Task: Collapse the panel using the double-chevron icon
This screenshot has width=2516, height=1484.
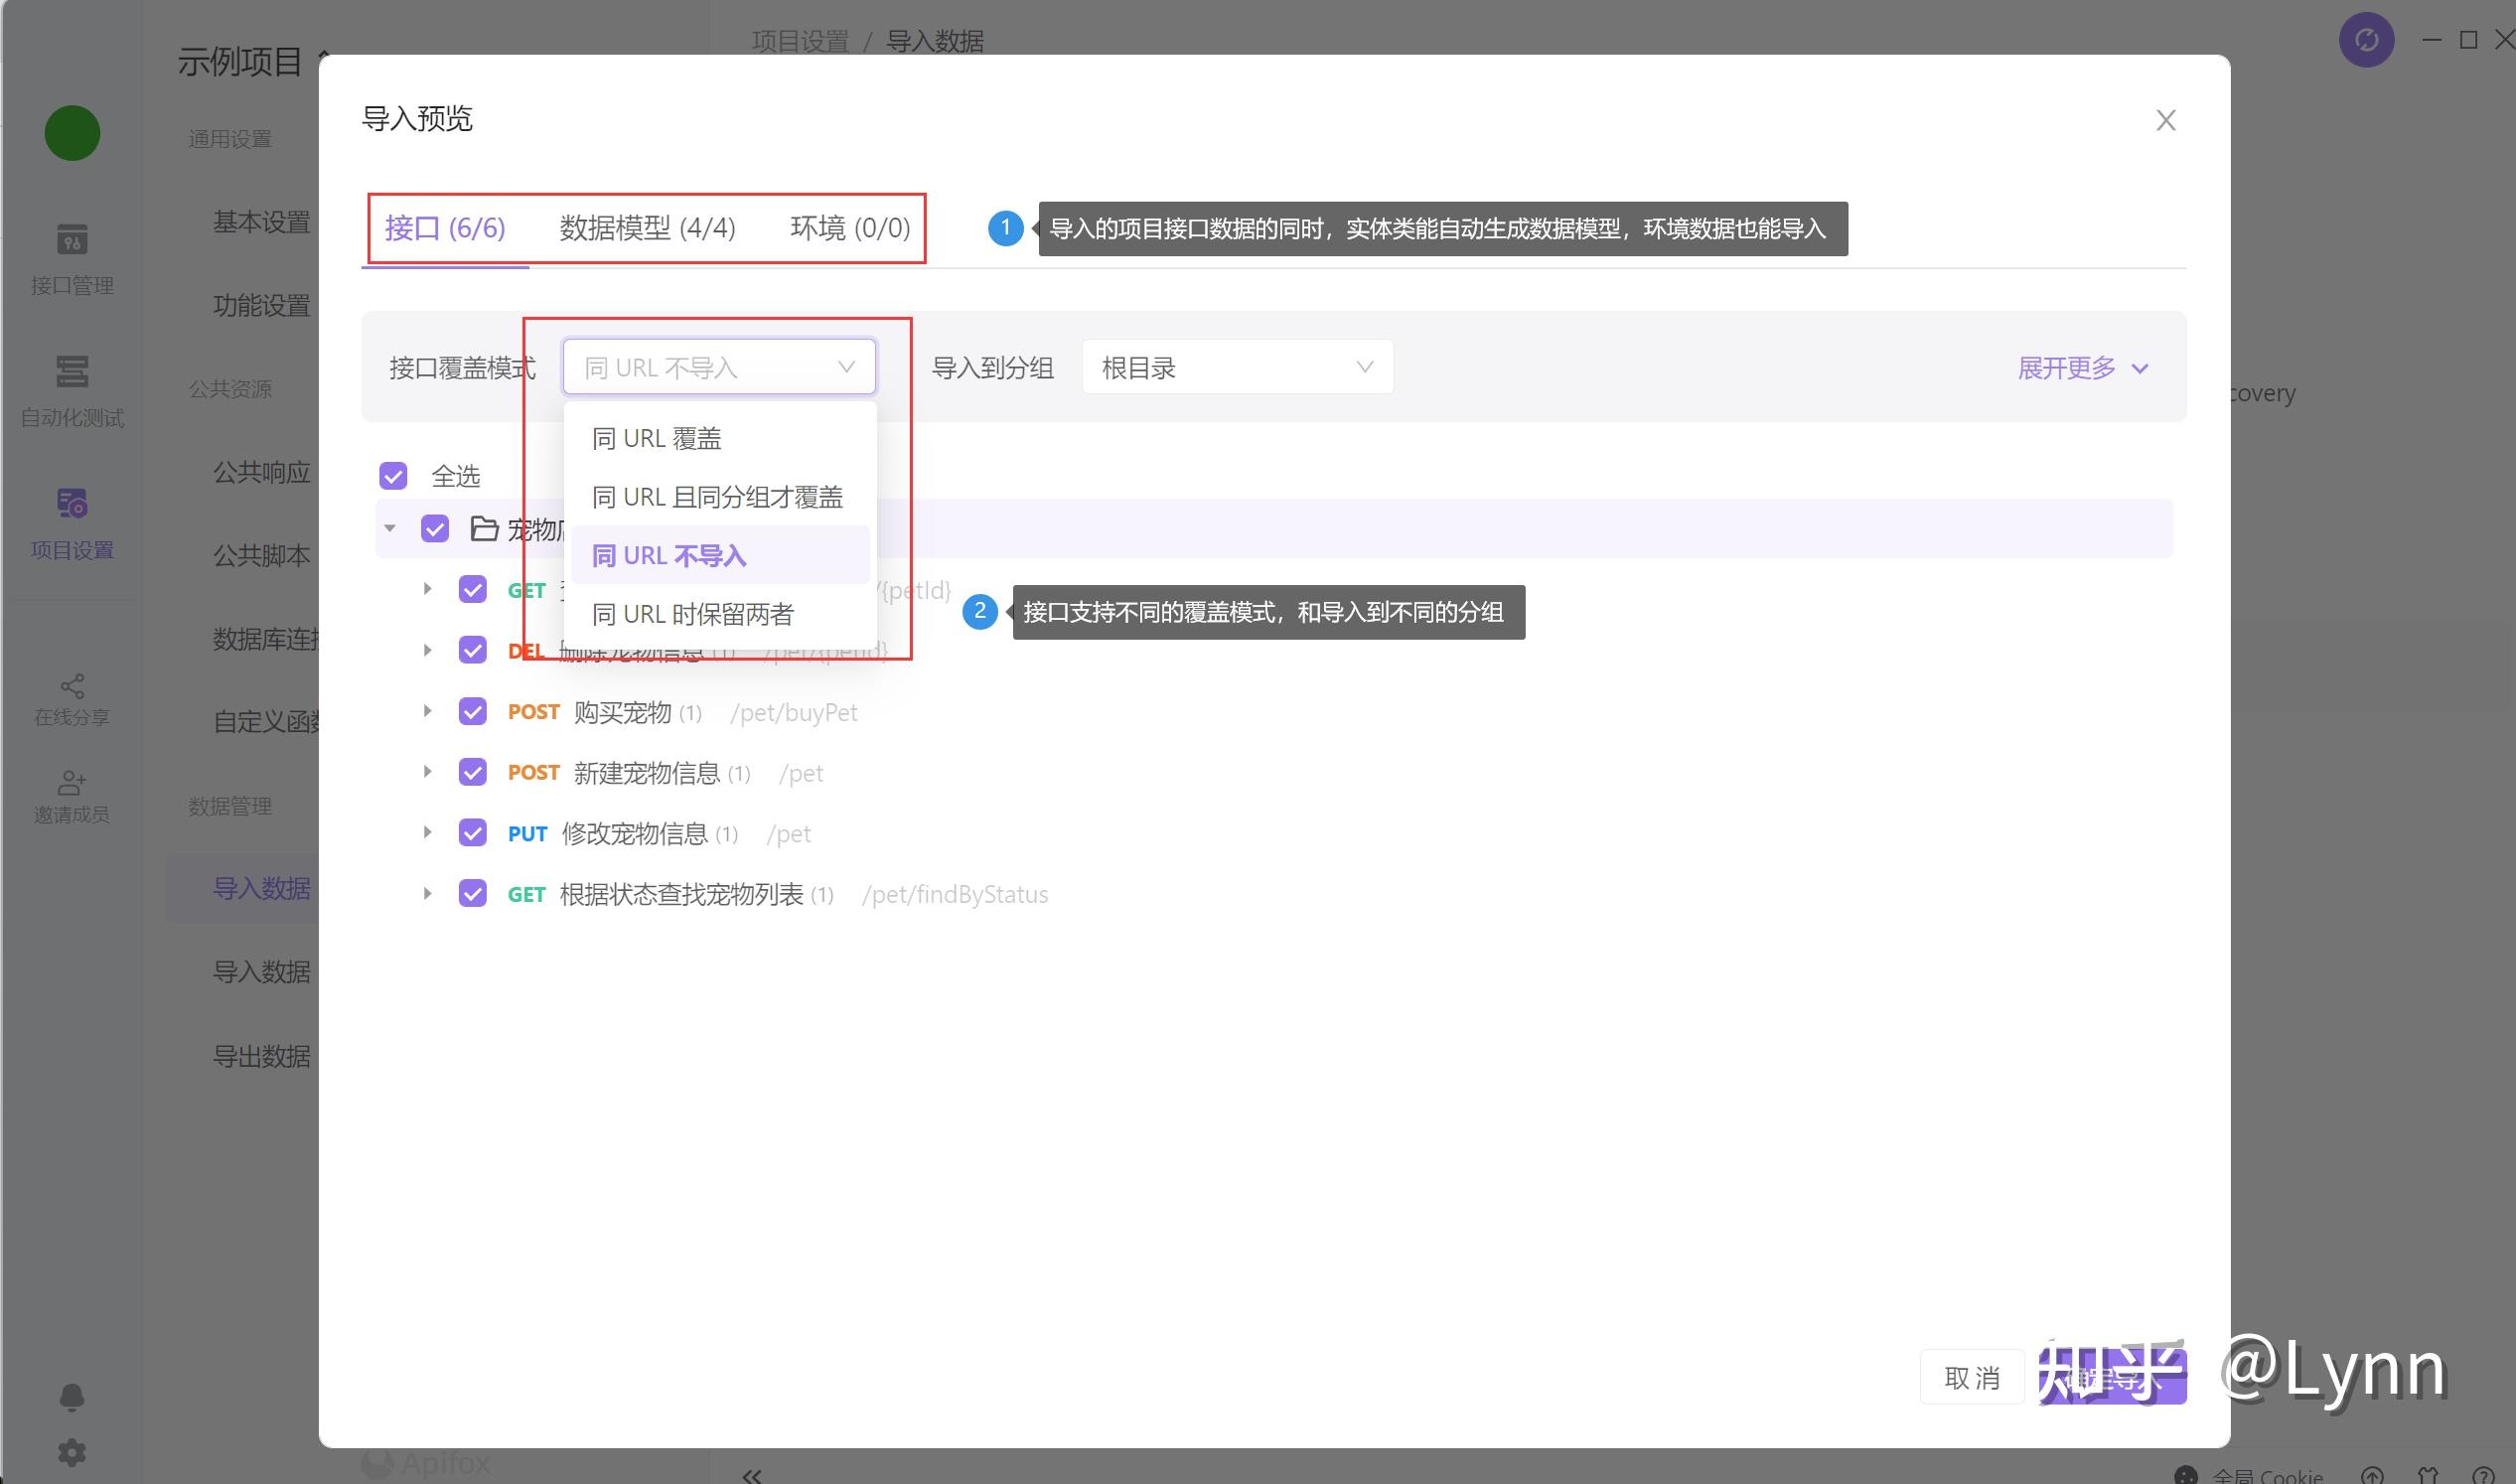Action: [x=751, y=1474]
